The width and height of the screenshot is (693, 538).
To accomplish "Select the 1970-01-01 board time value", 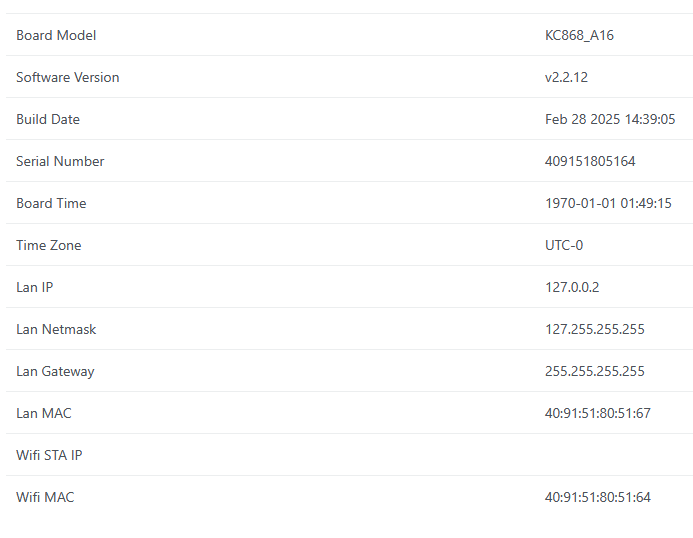I will click(608, 203).
